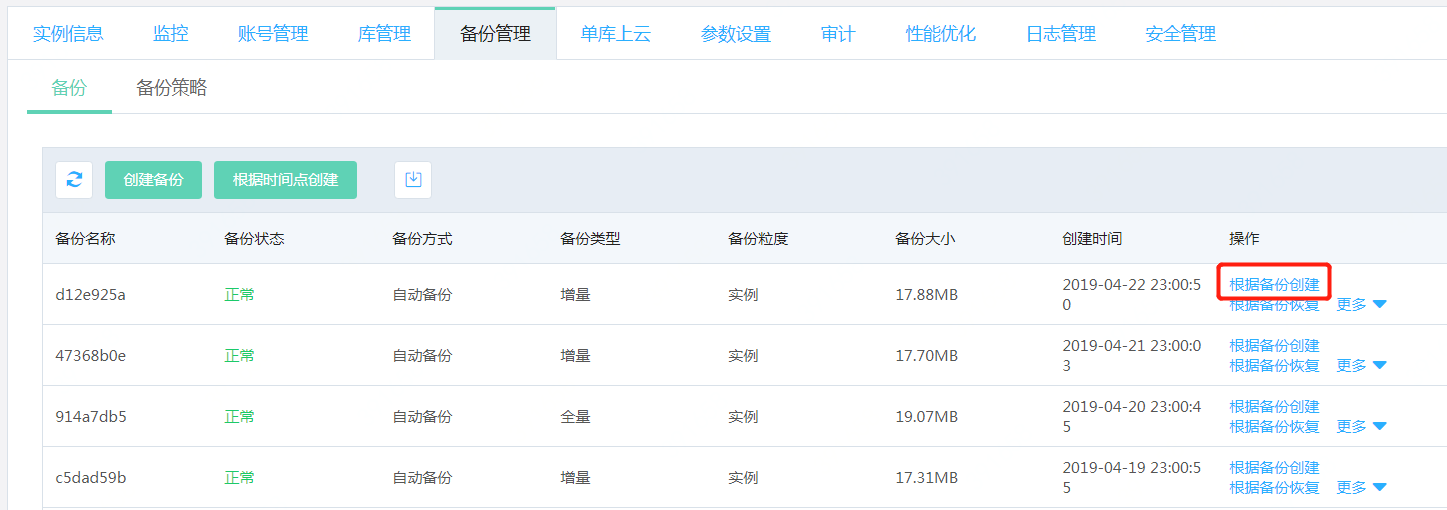
Task: Open the 日志管理 tab
Action: coord(1061,34)
